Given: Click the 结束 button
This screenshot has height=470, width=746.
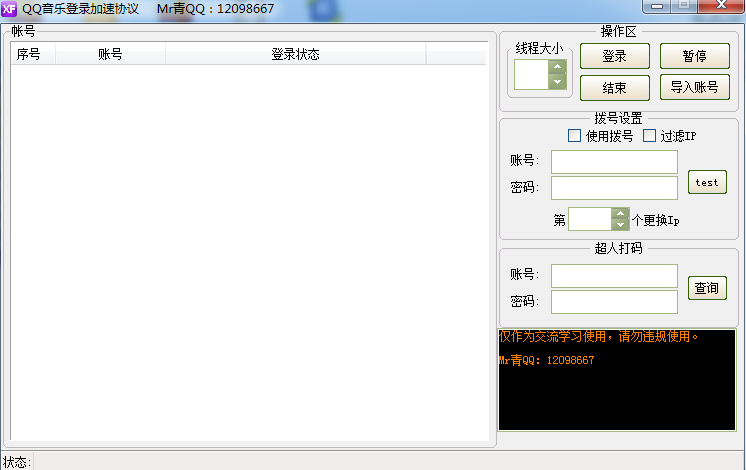Looking at the screenshot, I should 615,88.
